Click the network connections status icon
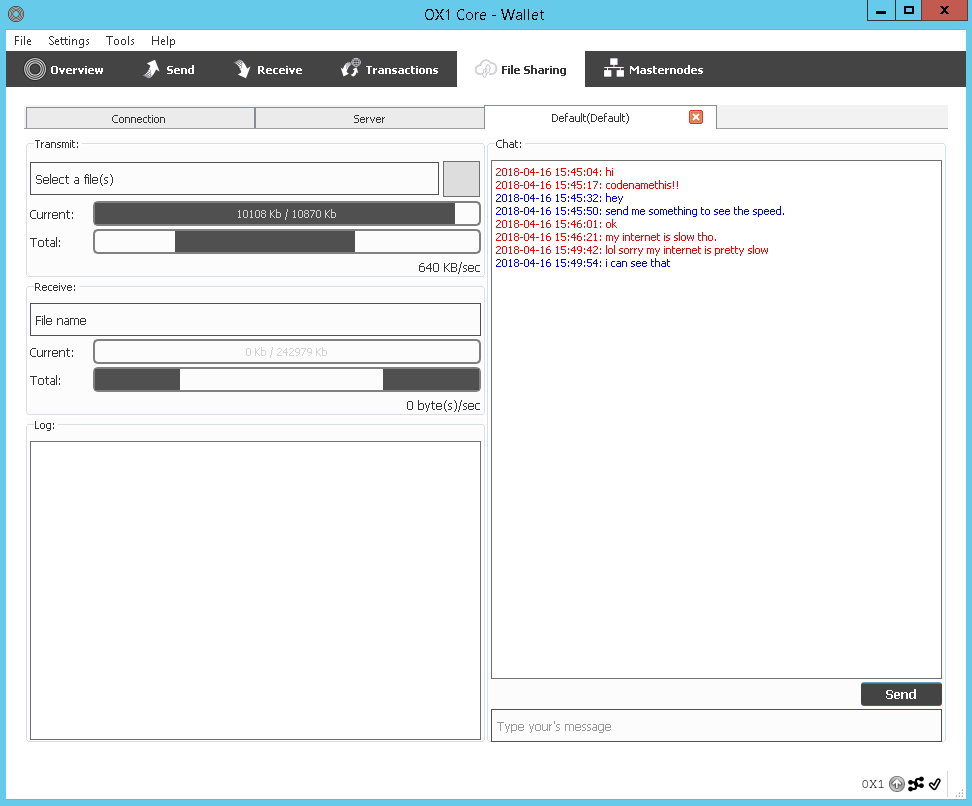This screenshot has width=972, height=806. click(916, 784)
